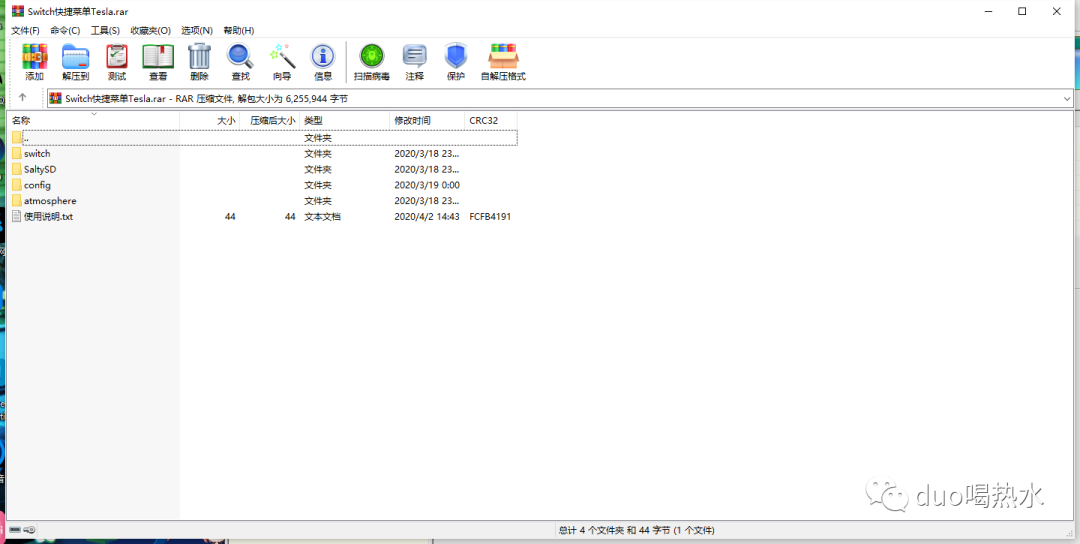Screen dimensions: 1080x544
Task: Click the key icon in the status bar
Action: [x=29, y=530]
